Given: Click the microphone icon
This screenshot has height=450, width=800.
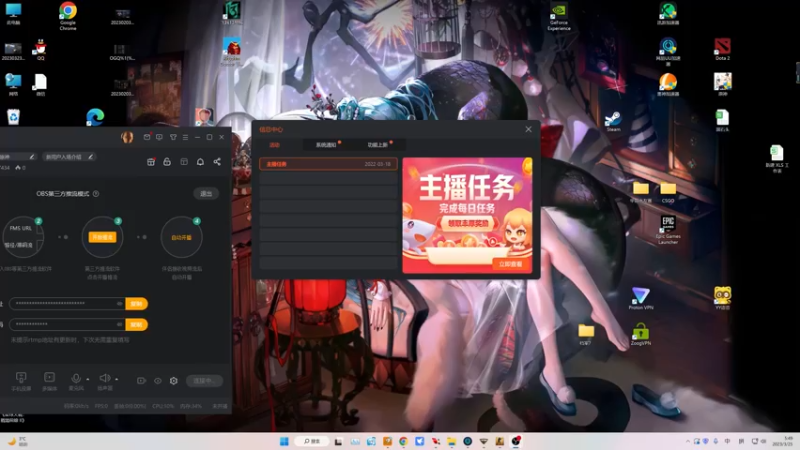Looking at the screenshot, I should pyautogui.click(x=76, y=379).
